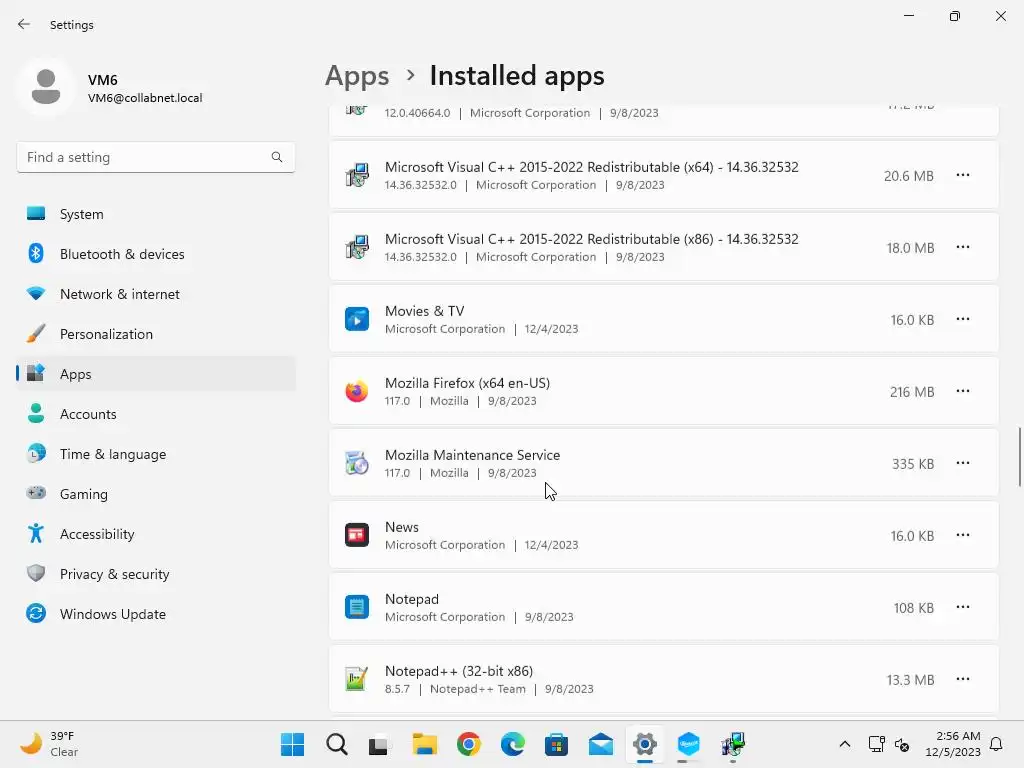The width and height of the screenshot is (1024, 768).
Task: Open Time & language settings
Action: point(155,454)
